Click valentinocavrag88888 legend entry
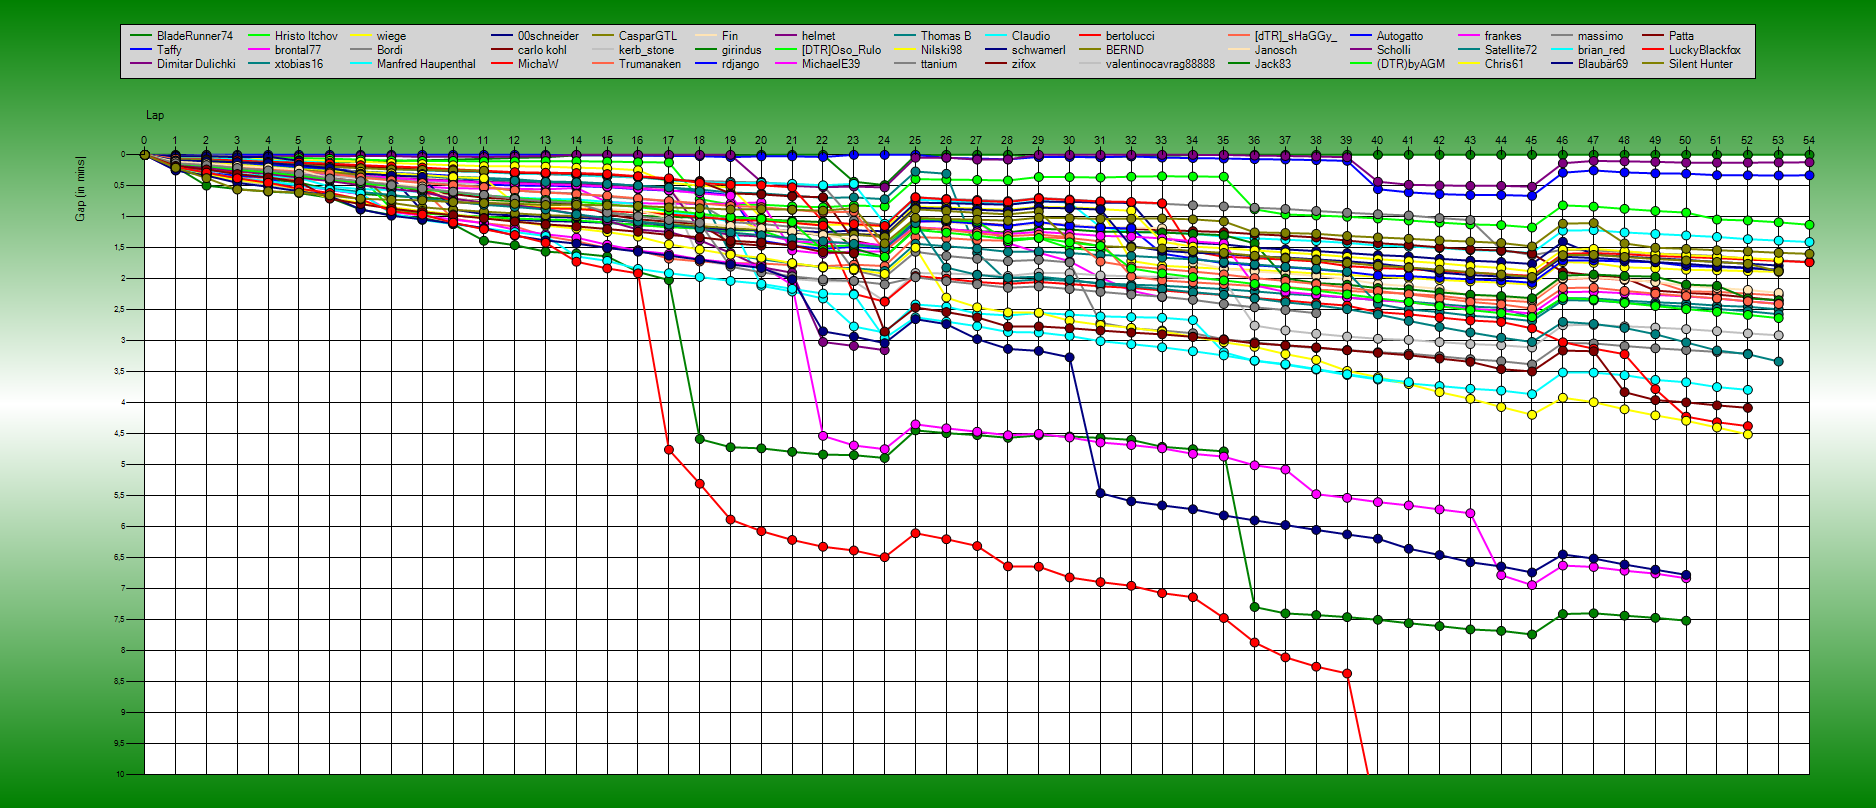 (1160, 64)
